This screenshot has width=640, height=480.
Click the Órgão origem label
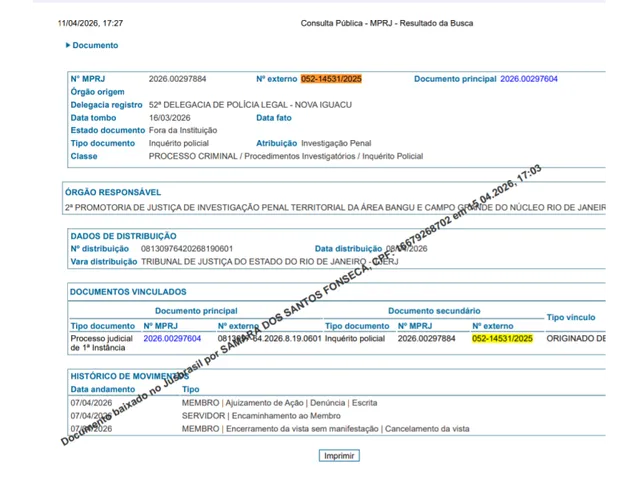(98, 92)
